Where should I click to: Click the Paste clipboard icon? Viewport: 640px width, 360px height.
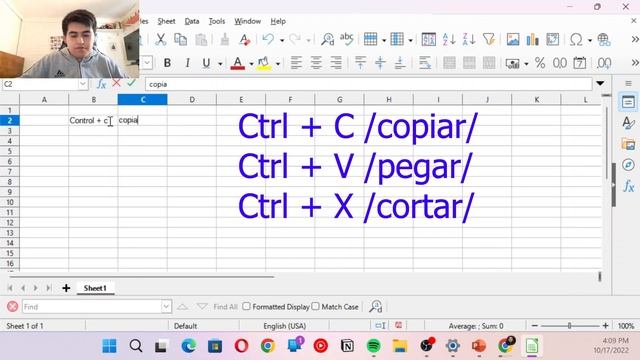coord(201,40)
